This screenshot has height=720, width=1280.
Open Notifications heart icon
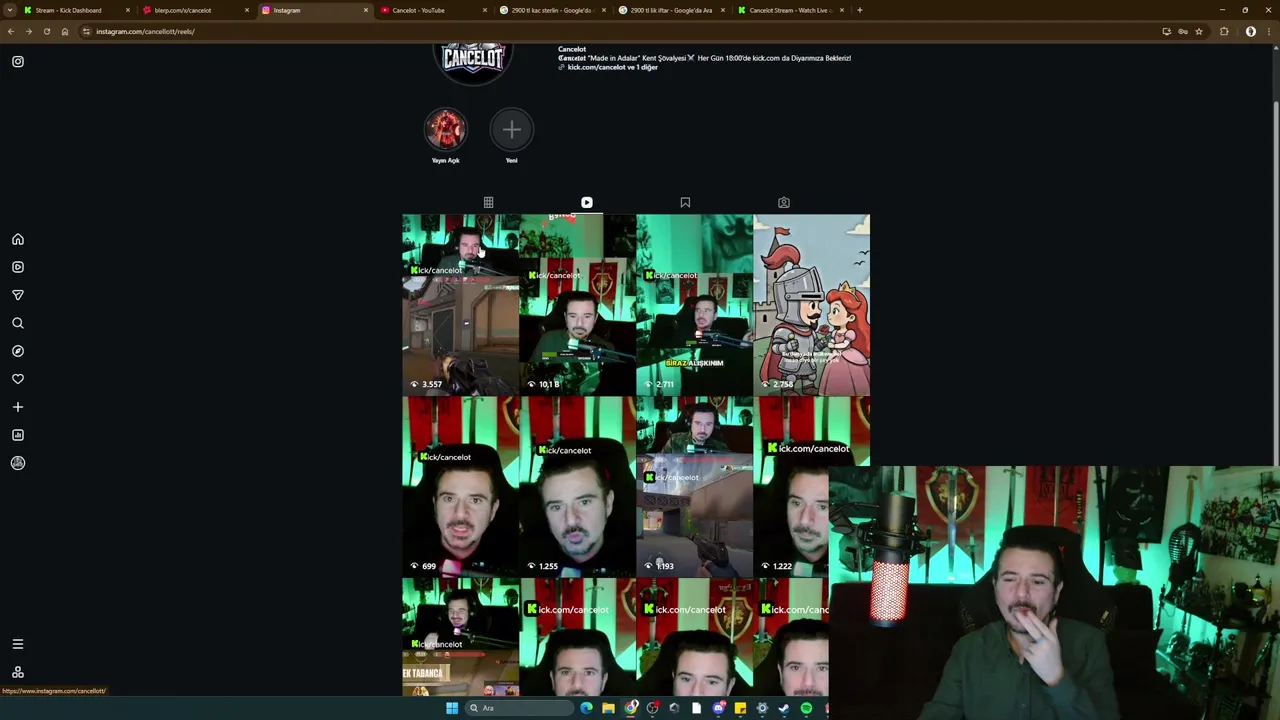[x=18, y=379]
